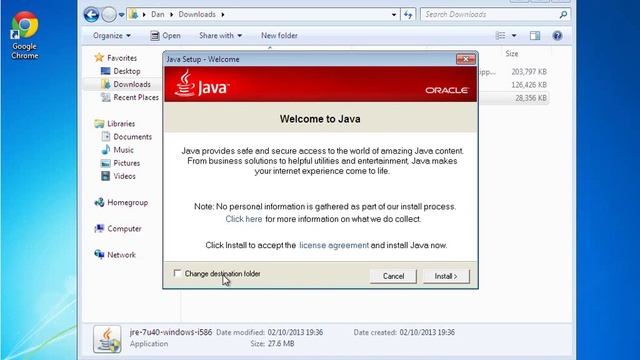
Task: Expand the view options dropdown arrow
Action: 514,36
